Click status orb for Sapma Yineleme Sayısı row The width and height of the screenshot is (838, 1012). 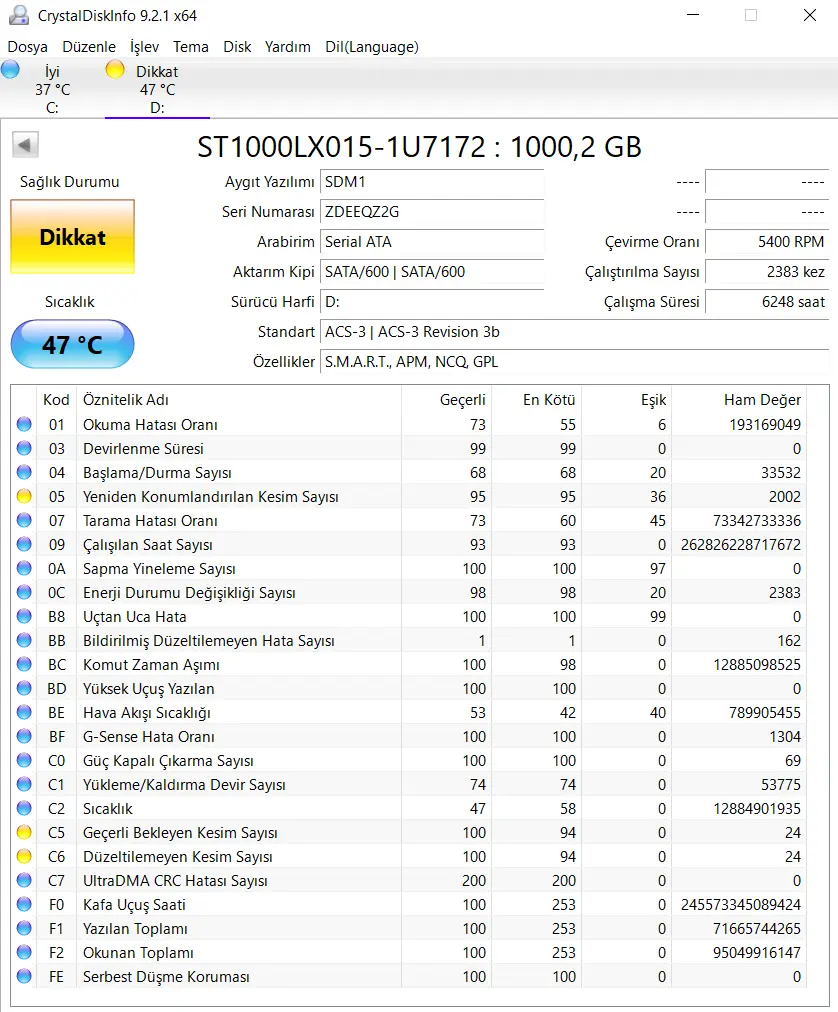click(24, 568)
